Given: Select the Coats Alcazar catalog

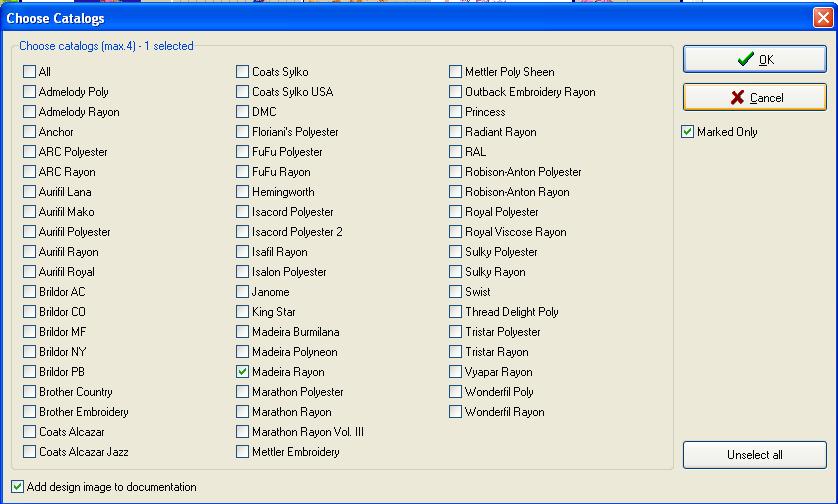Looking at the screenshot, I should click(29, 431).
